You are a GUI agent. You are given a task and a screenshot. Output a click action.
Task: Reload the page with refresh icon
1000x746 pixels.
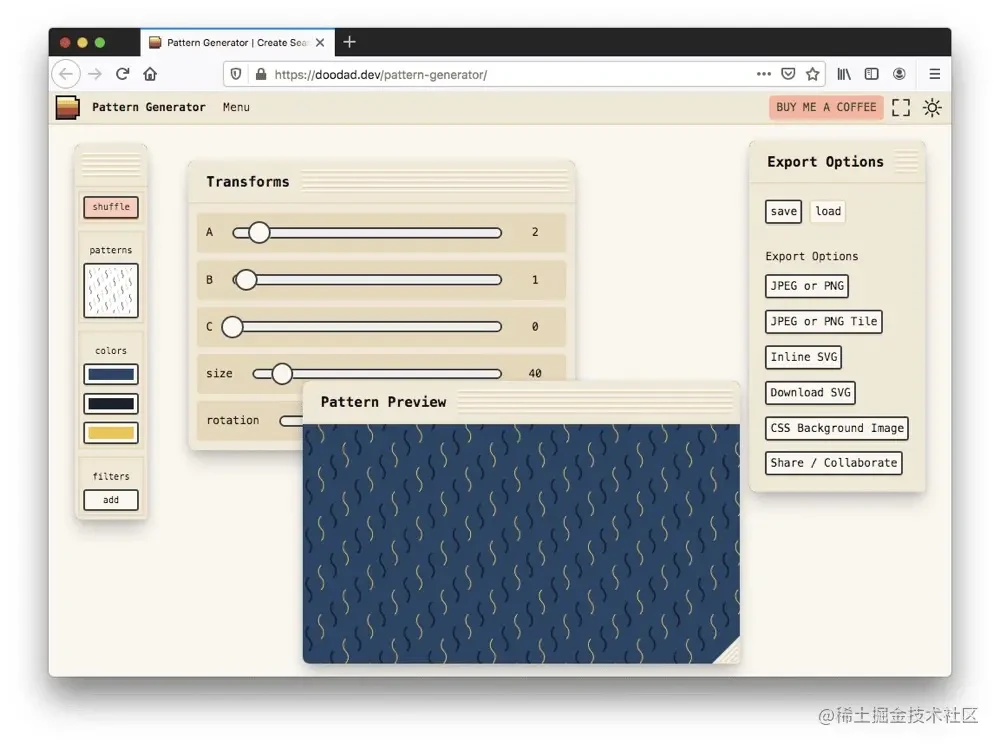tap(122, 74)
